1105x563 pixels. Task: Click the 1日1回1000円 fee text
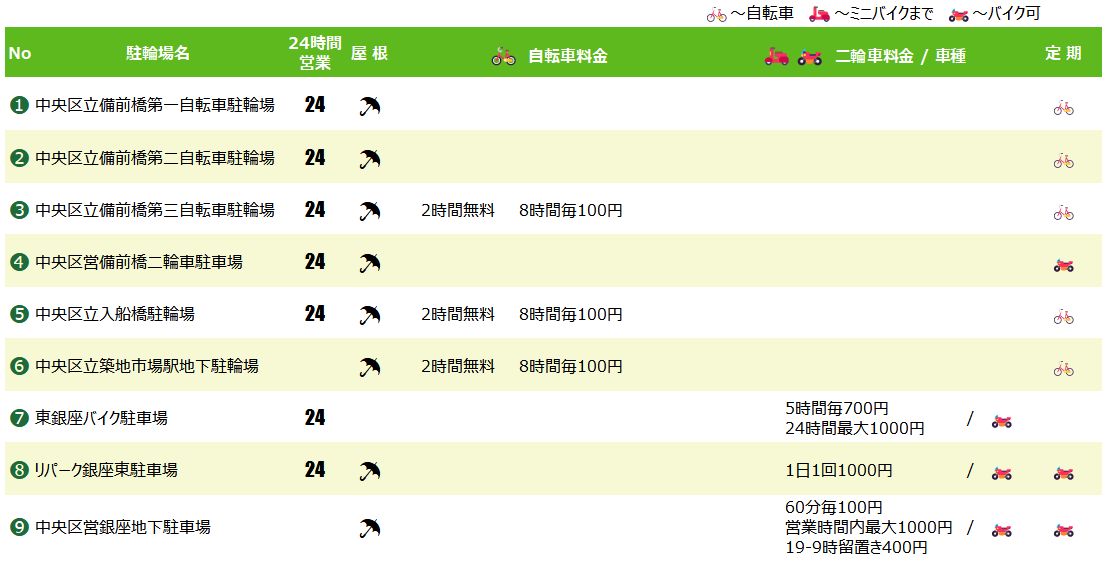pyautogui.click(x=838, y=471)
